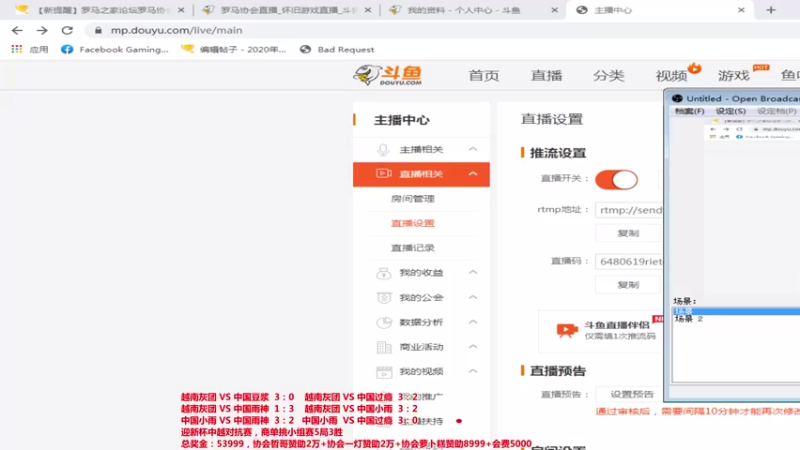Toggle the 我的收益 section chevron

473,272
